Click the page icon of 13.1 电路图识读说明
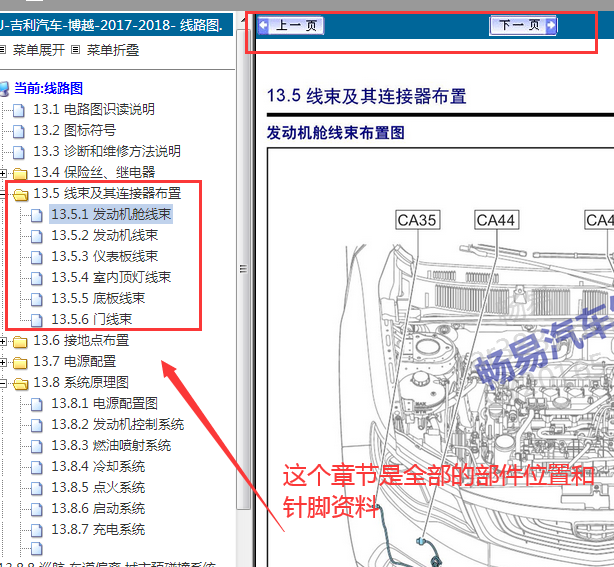614x567 pixels. [x=18, y=110]
